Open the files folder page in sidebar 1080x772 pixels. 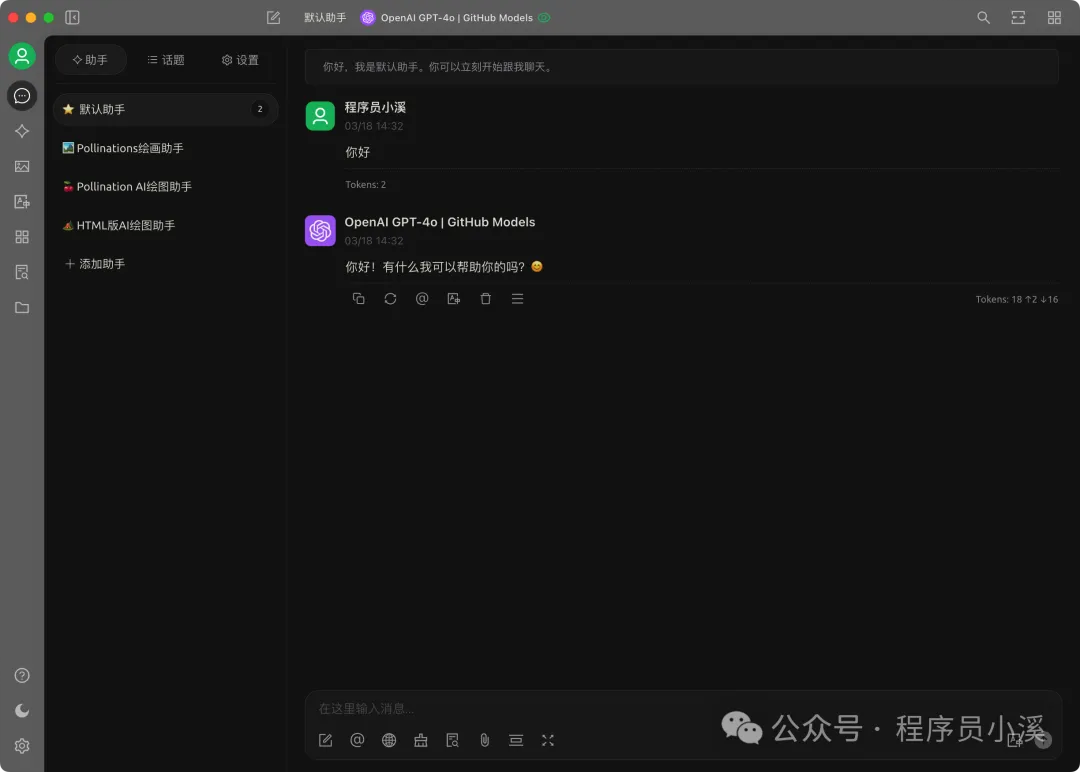click(x=22, y=308)
